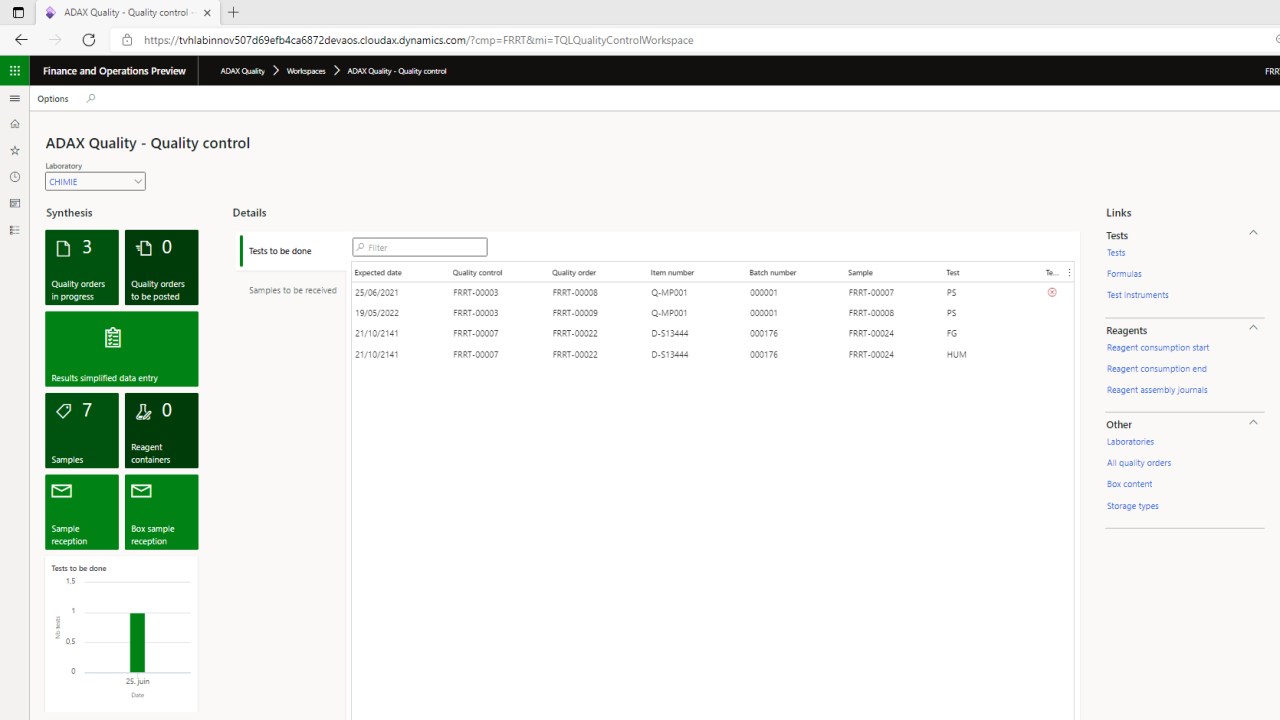
Task: Reload the page with refresh icon
Action: 89,40
